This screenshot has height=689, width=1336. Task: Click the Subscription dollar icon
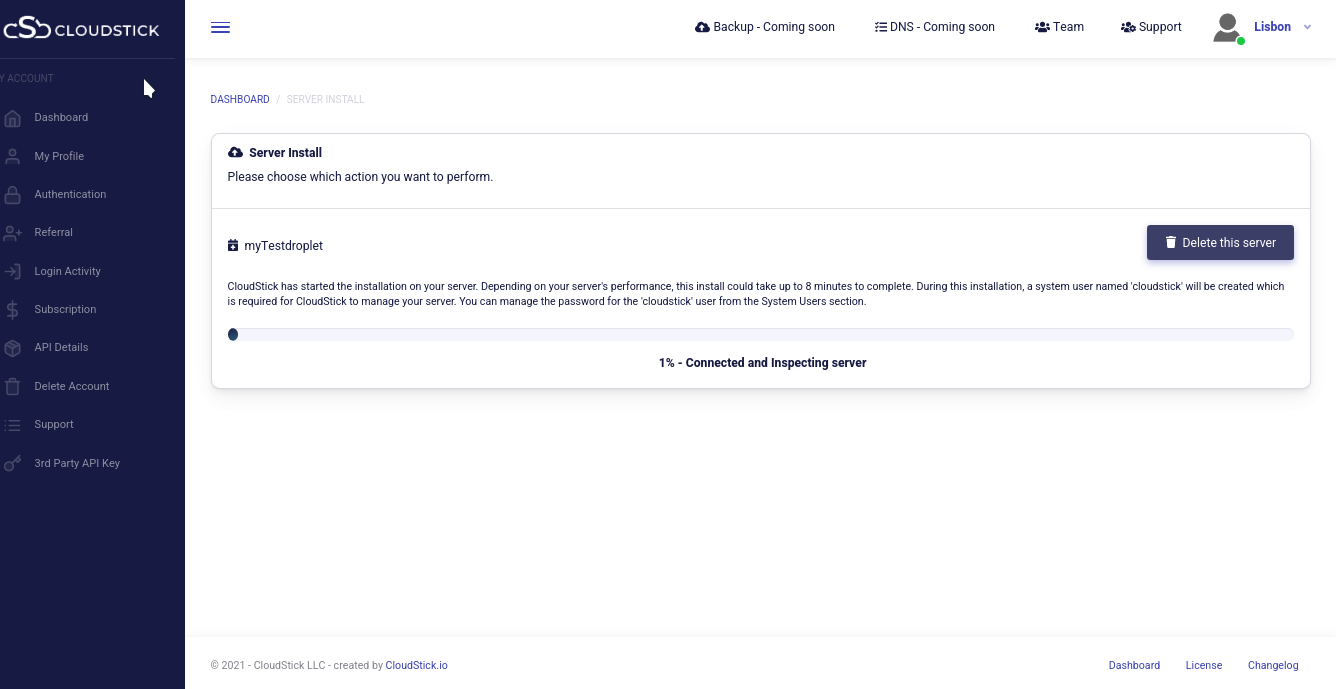pyautogui.click(x=13, y=310)
